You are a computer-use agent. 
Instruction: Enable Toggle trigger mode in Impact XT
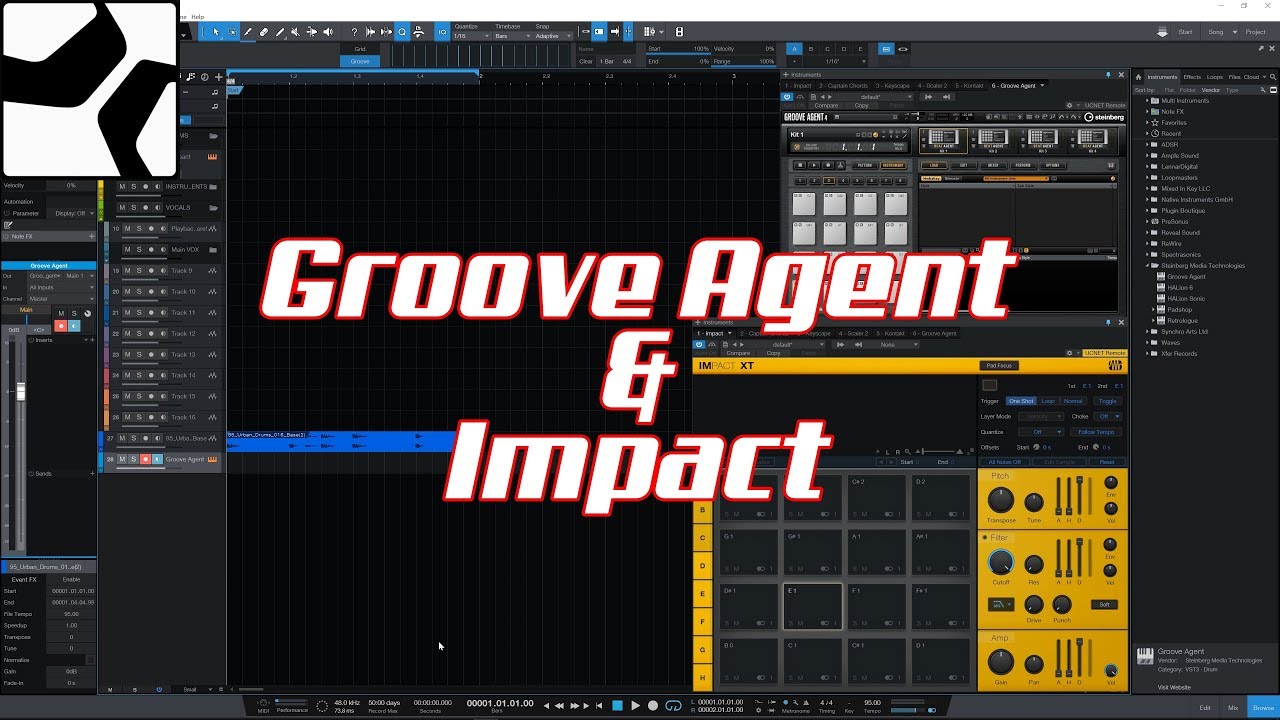(1107, 401)
